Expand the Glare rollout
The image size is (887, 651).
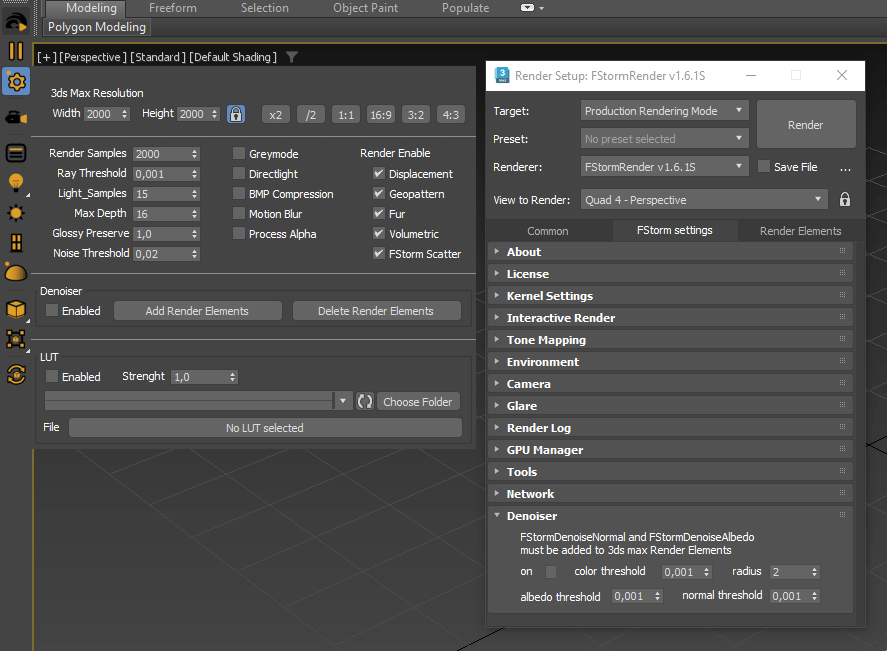click(x=670, y=406)
